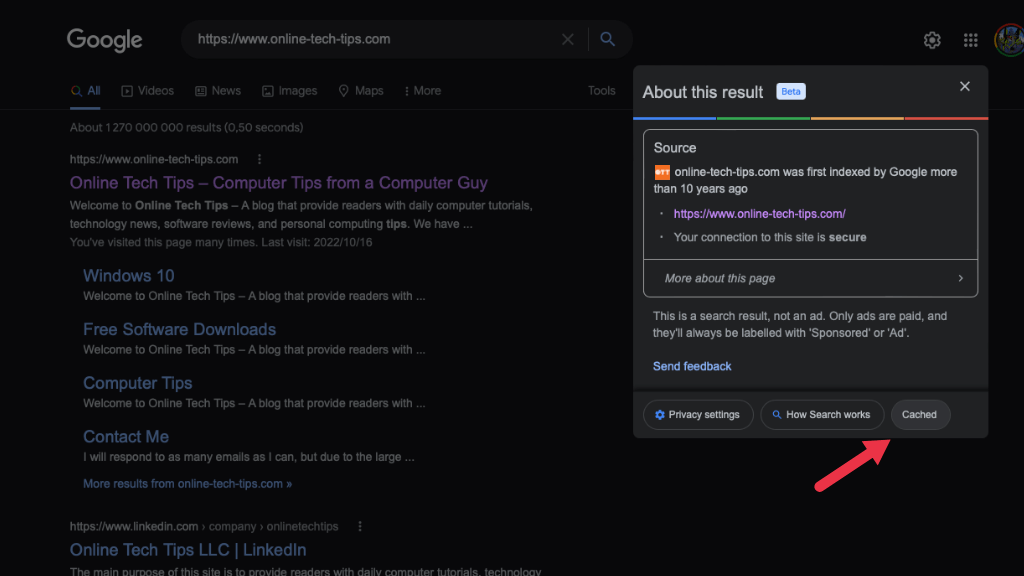Select the All search tab
The image size is (1024, 576).
pos(86,91)
